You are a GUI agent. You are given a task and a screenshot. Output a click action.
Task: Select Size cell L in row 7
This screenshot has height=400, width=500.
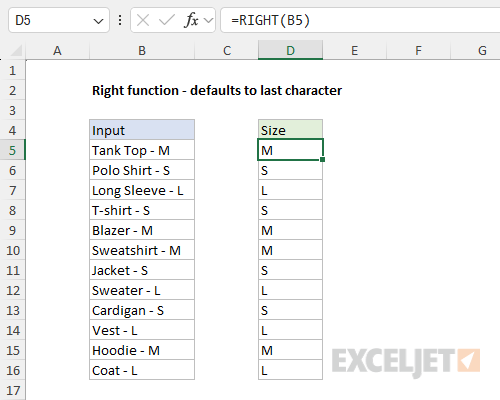coord(290,190)
